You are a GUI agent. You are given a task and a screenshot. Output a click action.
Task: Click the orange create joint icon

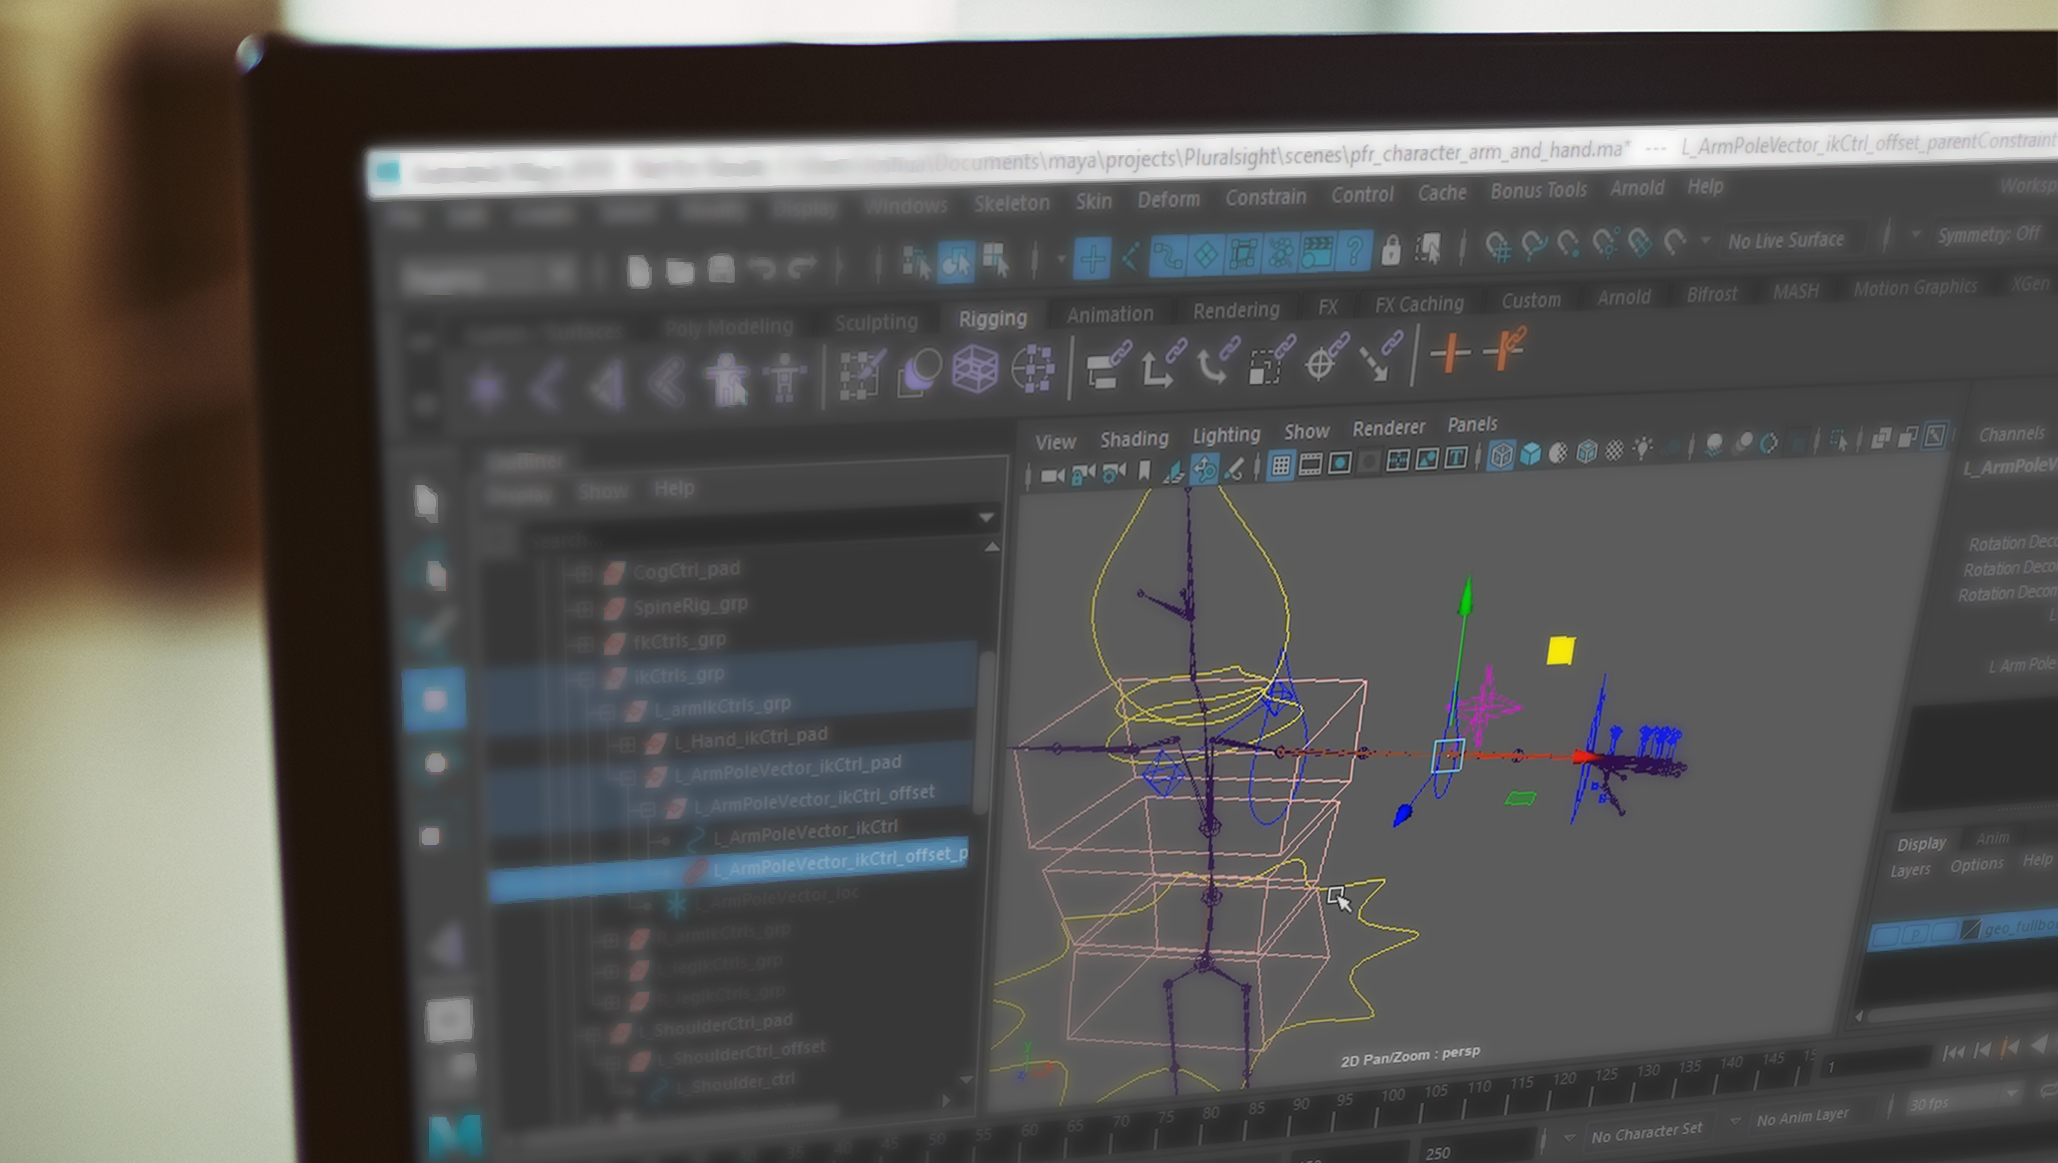click(1449, 354)
